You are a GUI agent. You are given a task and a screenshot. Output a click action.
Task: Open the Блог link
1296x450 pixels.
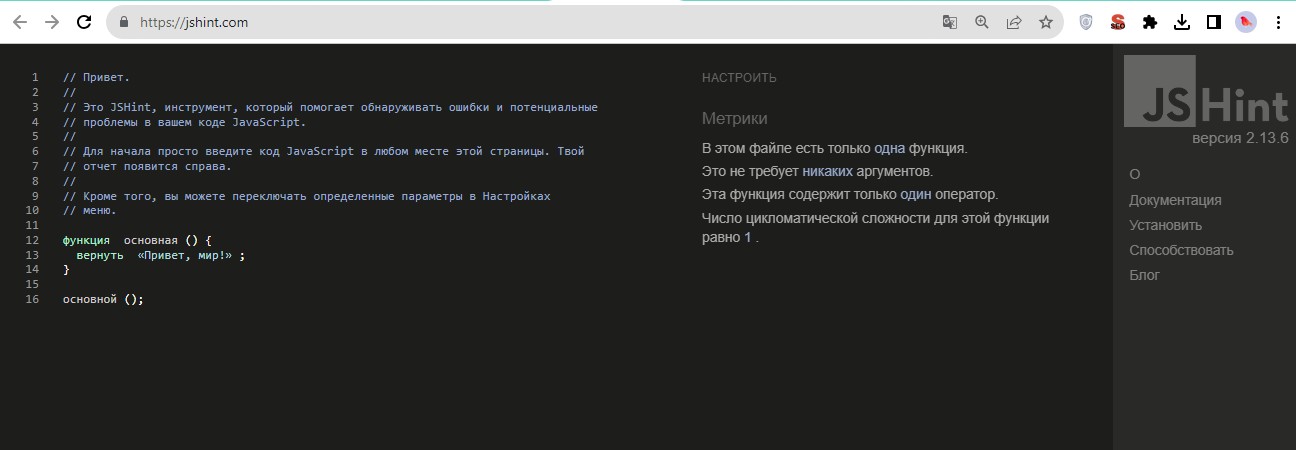(x=1144, y=275)
